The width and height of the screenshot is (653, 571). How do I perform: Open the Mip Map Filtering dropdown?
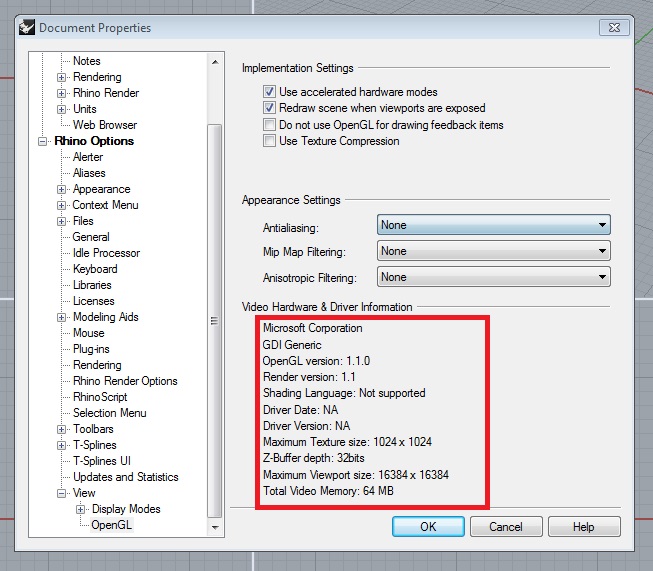pos(493,251)
